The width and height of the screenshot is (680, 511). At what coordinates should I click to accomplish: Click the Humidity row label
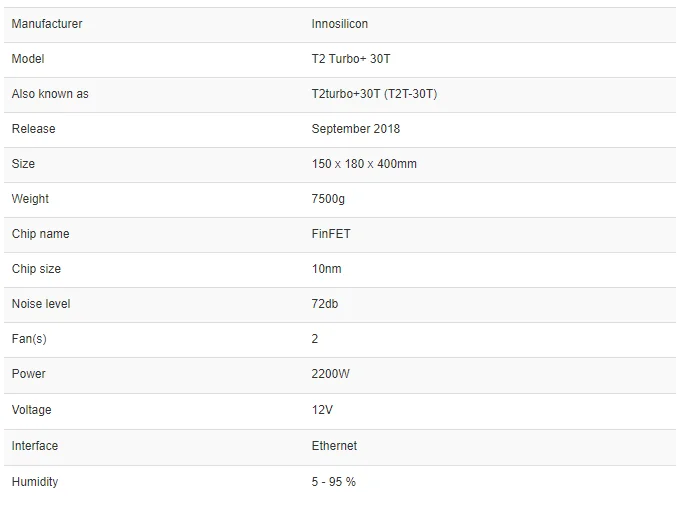point(35,482)
